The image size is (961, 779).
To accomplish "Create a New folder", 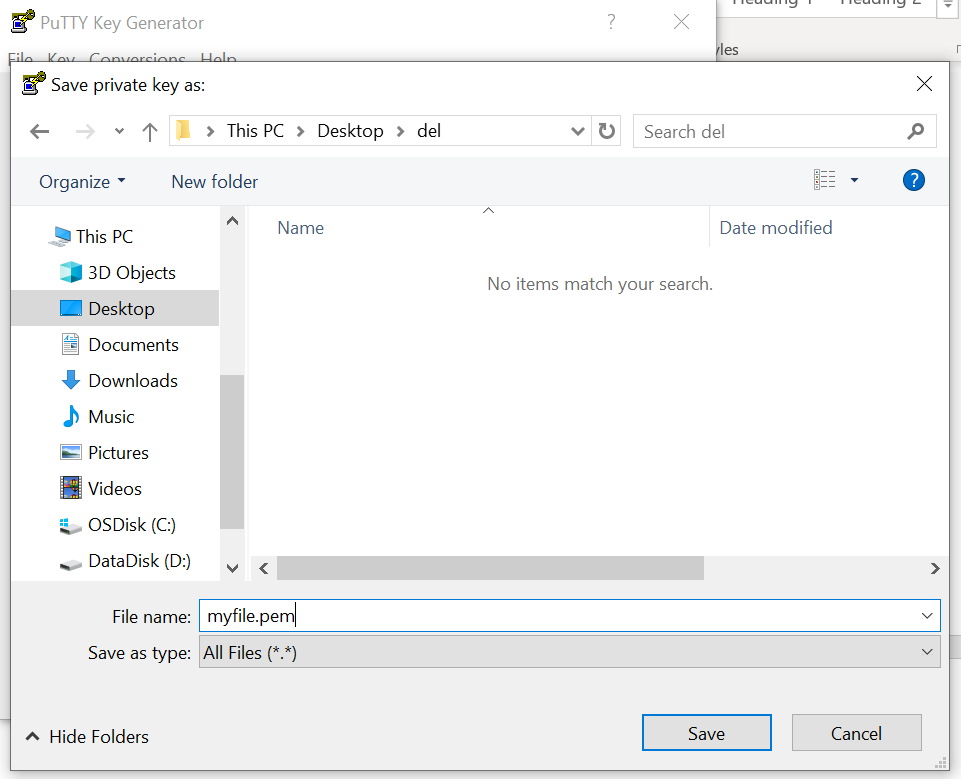I will coord(215,181).
